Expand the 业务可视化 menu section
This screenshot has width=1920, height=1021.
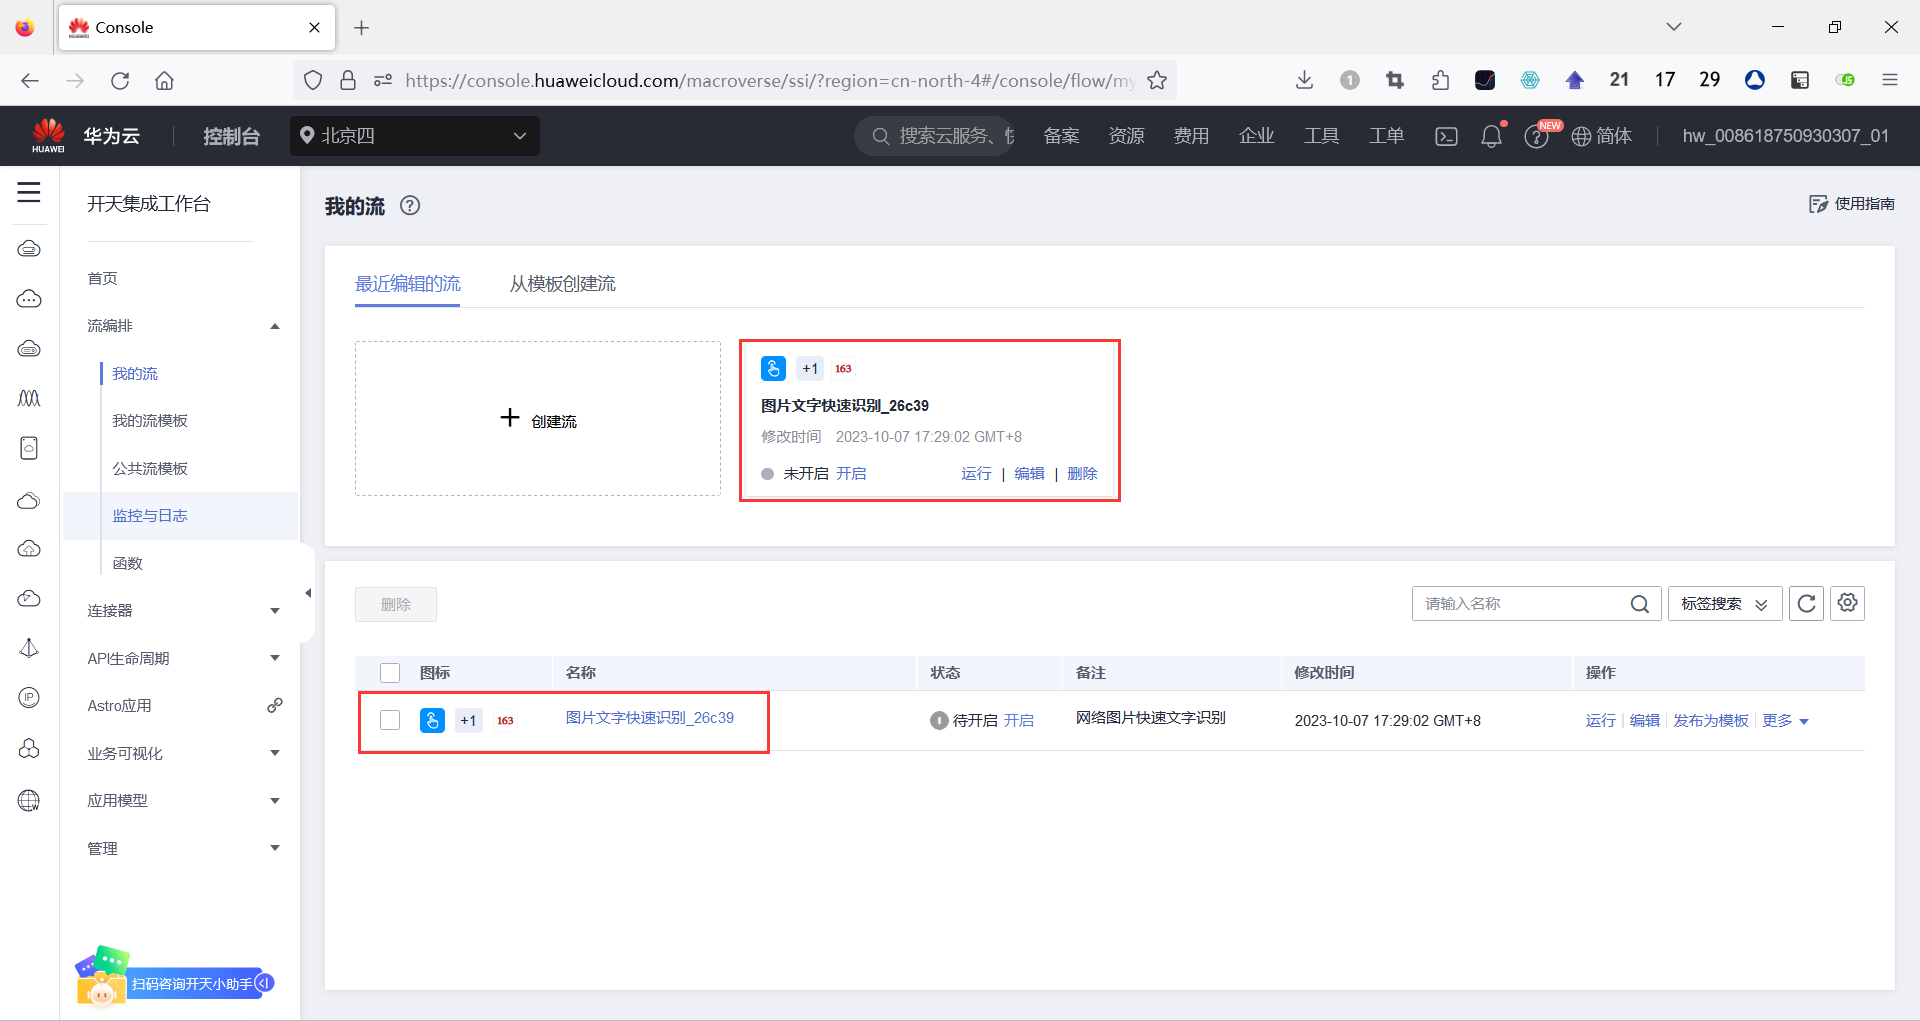point(275,753)
